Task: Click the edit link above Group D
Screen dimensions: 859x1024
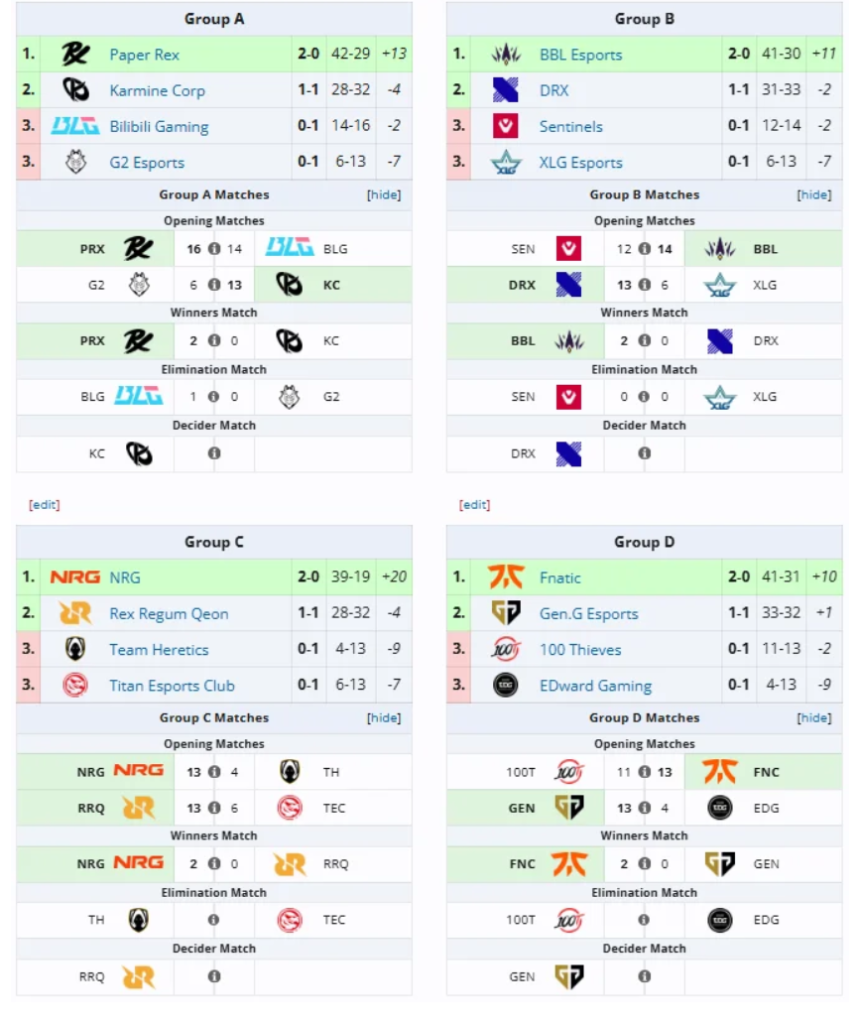Action: click(475, 505)
